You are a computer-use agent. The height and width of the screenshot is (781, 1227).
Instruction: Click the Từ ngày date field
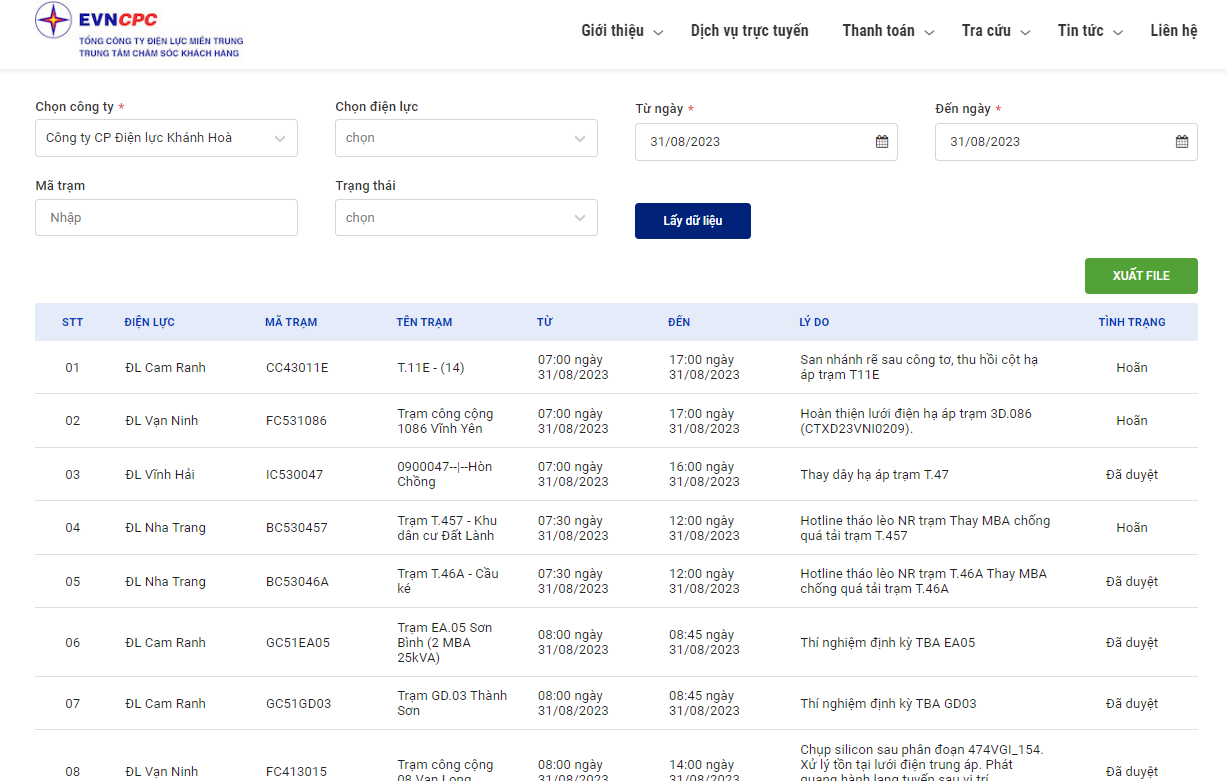(x=766, y=142)
